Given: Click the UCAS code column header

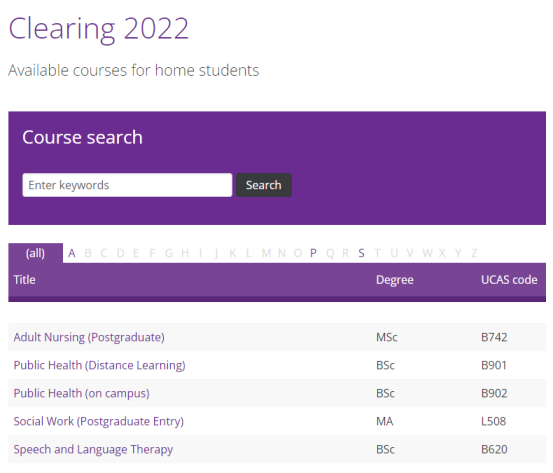Looking at the screenshot, I should [x=509, y=280].
